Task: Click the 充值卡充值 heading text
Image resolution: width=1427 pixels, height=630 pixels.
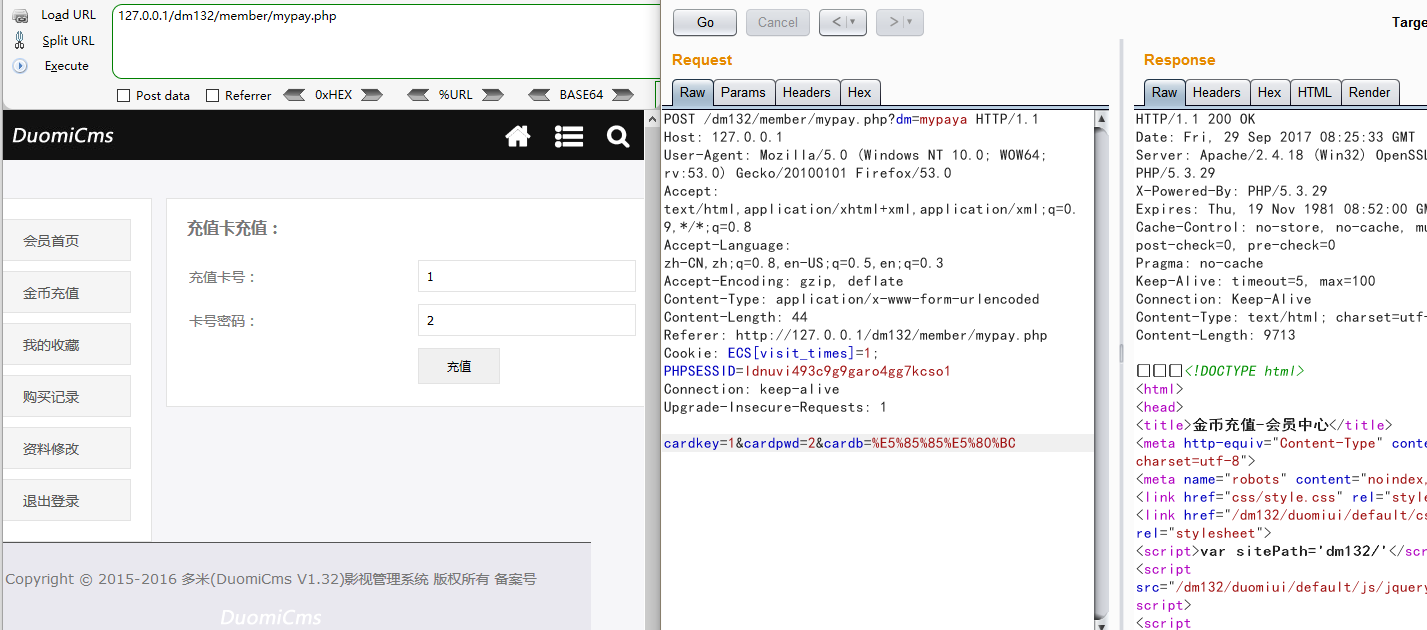Action: tap(234, 228)
